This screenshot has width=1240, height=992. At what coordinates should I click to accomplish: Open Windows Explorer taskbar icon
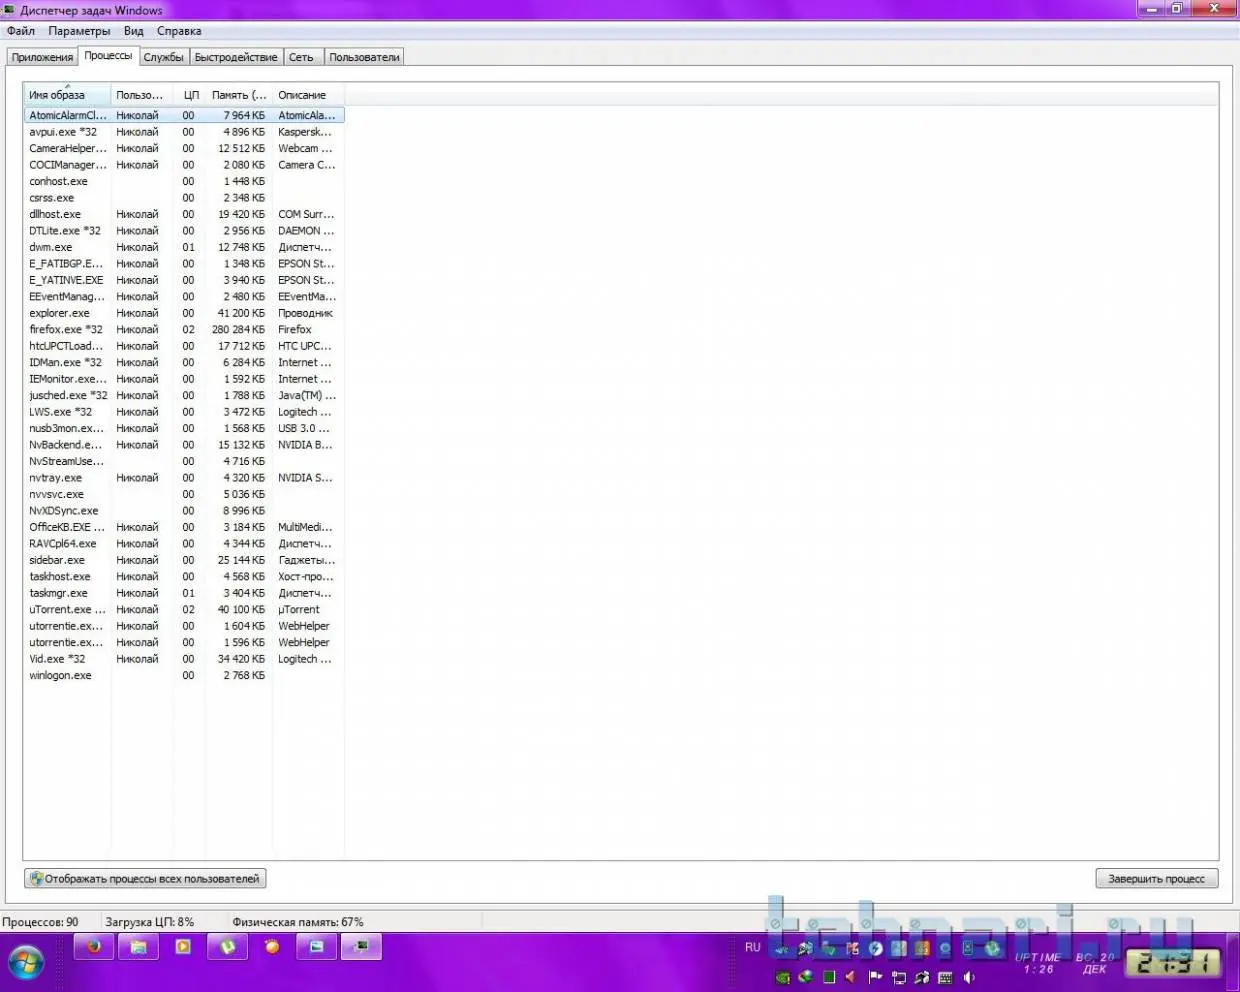tap(138, 946)
